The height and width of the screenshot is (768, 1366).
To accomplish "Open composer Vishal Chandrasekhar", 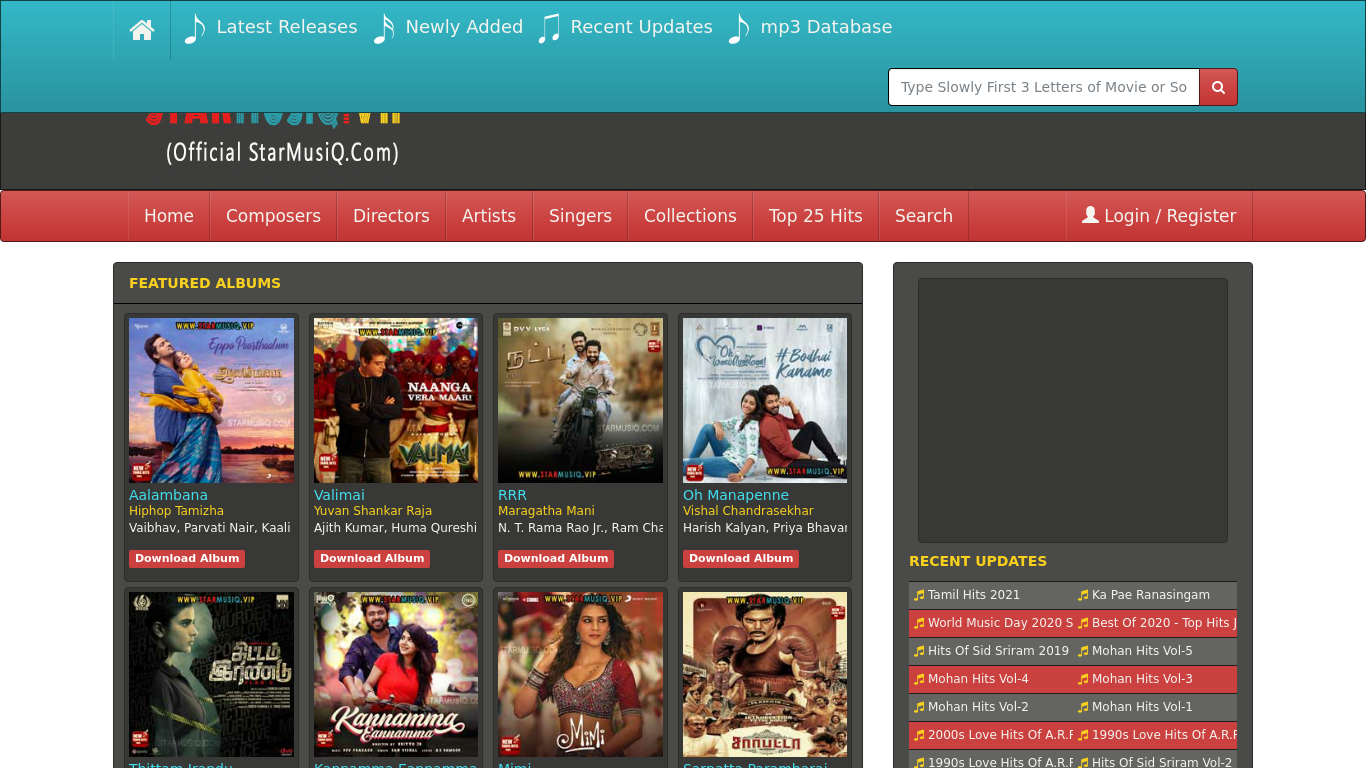I will point(748,511).
